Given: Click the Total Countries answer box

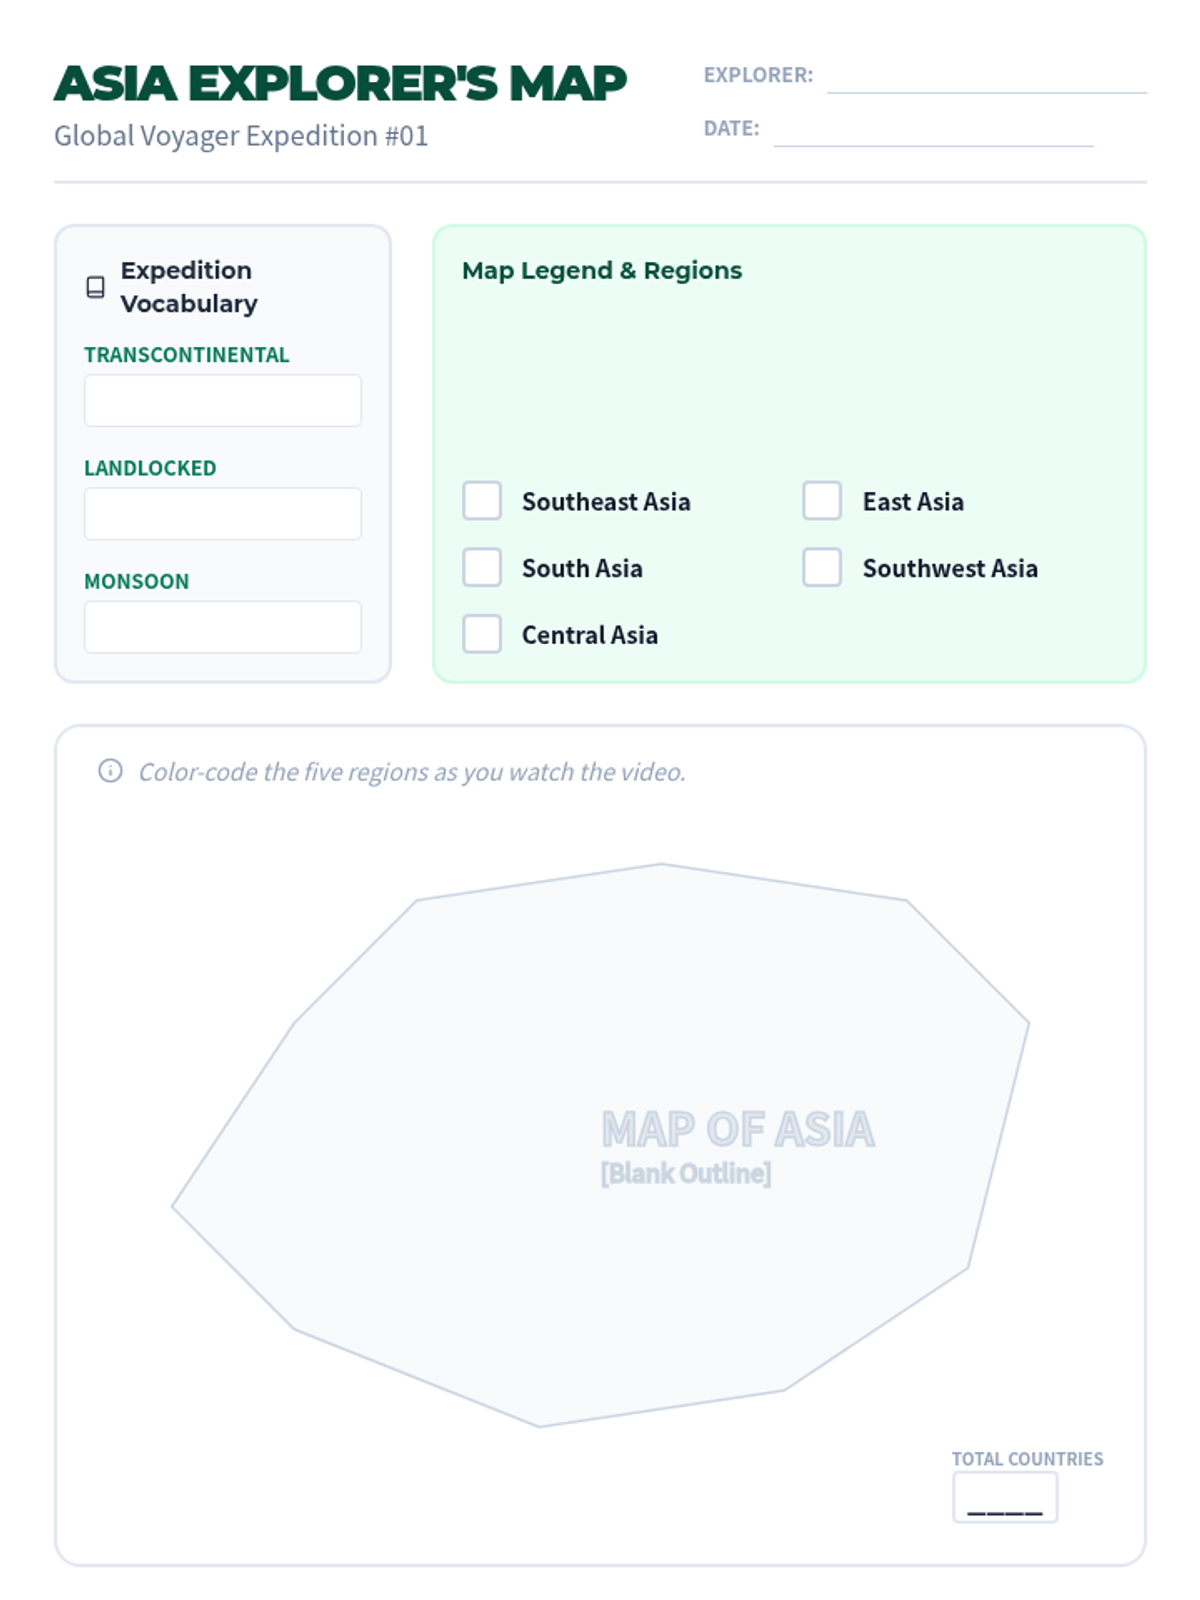Looking at the screenshot, I should [x=1005, y=1498].
